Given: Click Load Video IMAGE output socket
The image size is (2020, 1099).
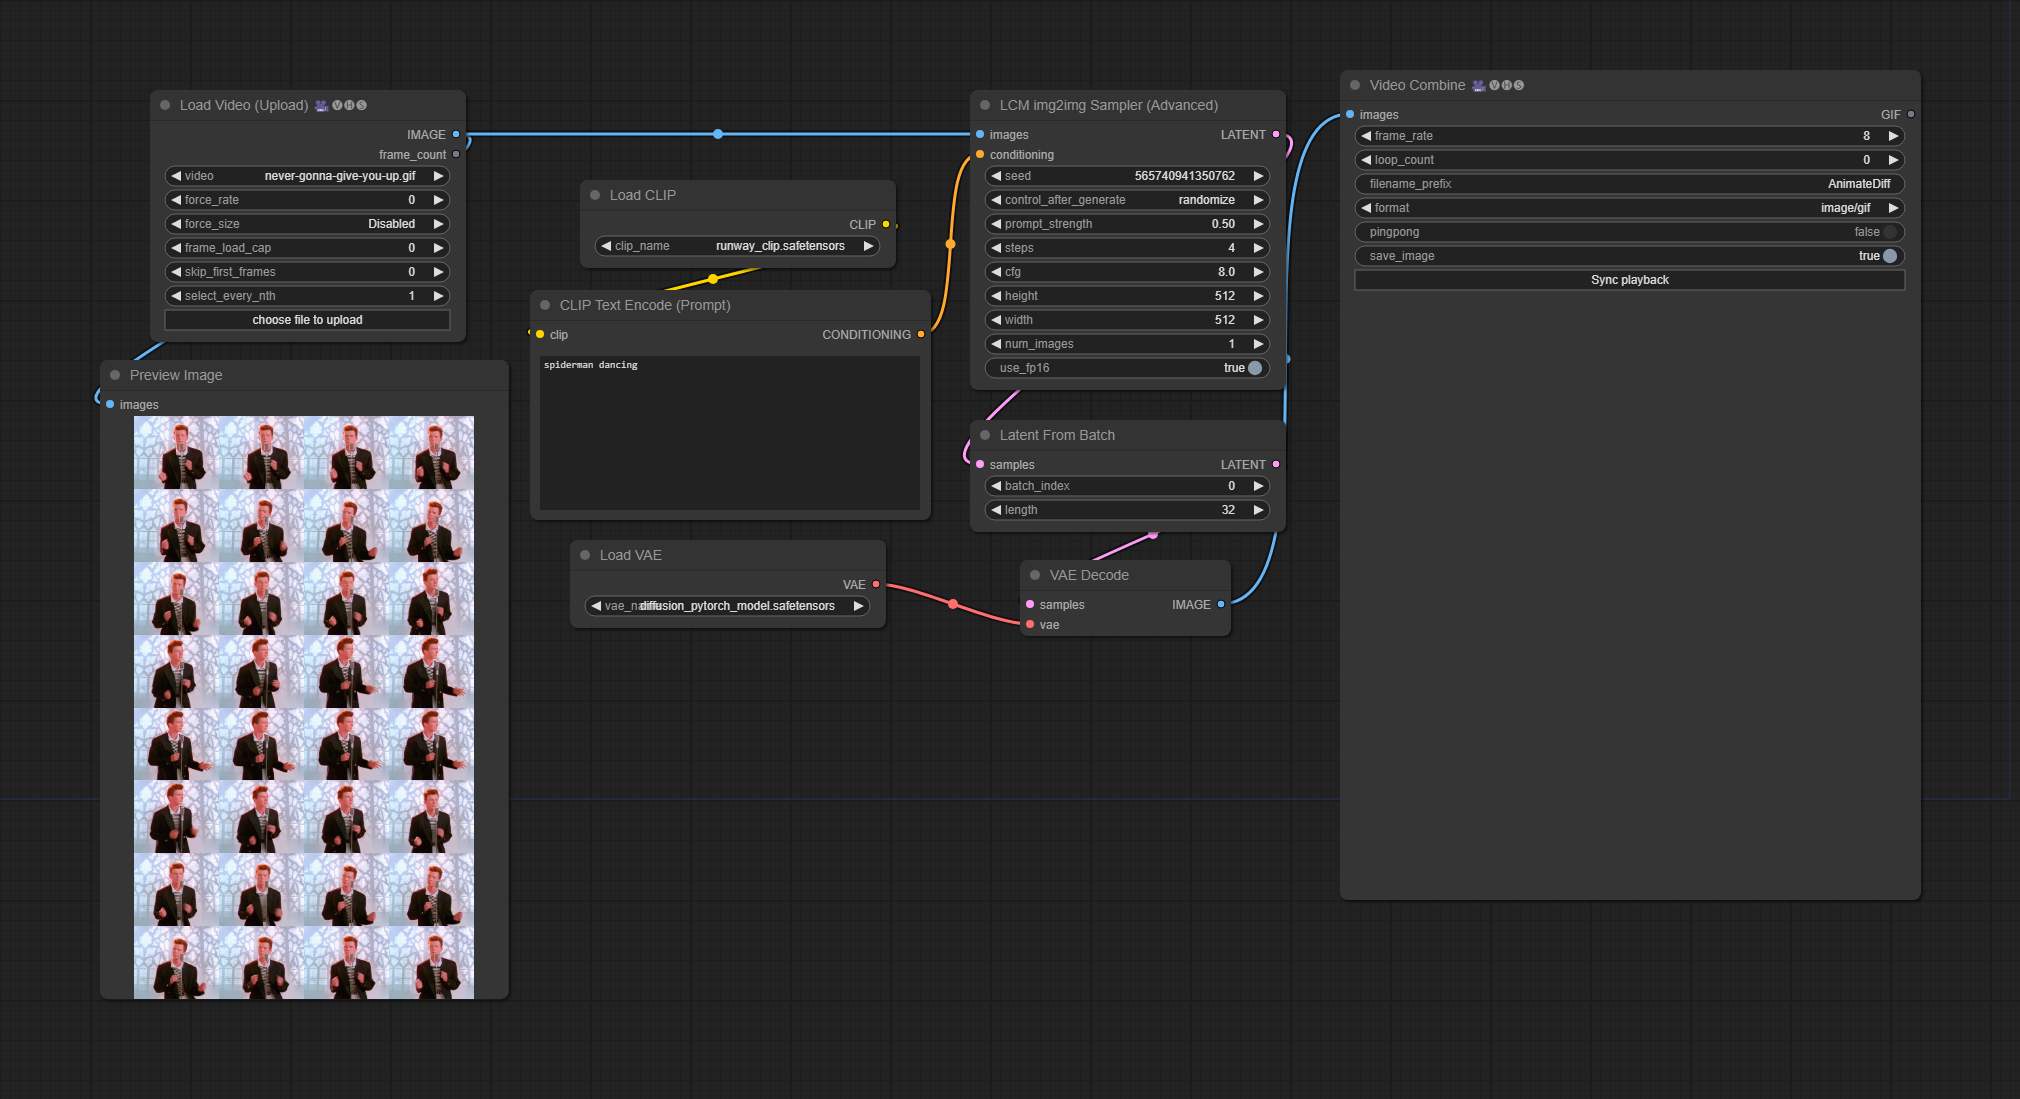Looking at the screenshot, I should (x=456, y=134).
